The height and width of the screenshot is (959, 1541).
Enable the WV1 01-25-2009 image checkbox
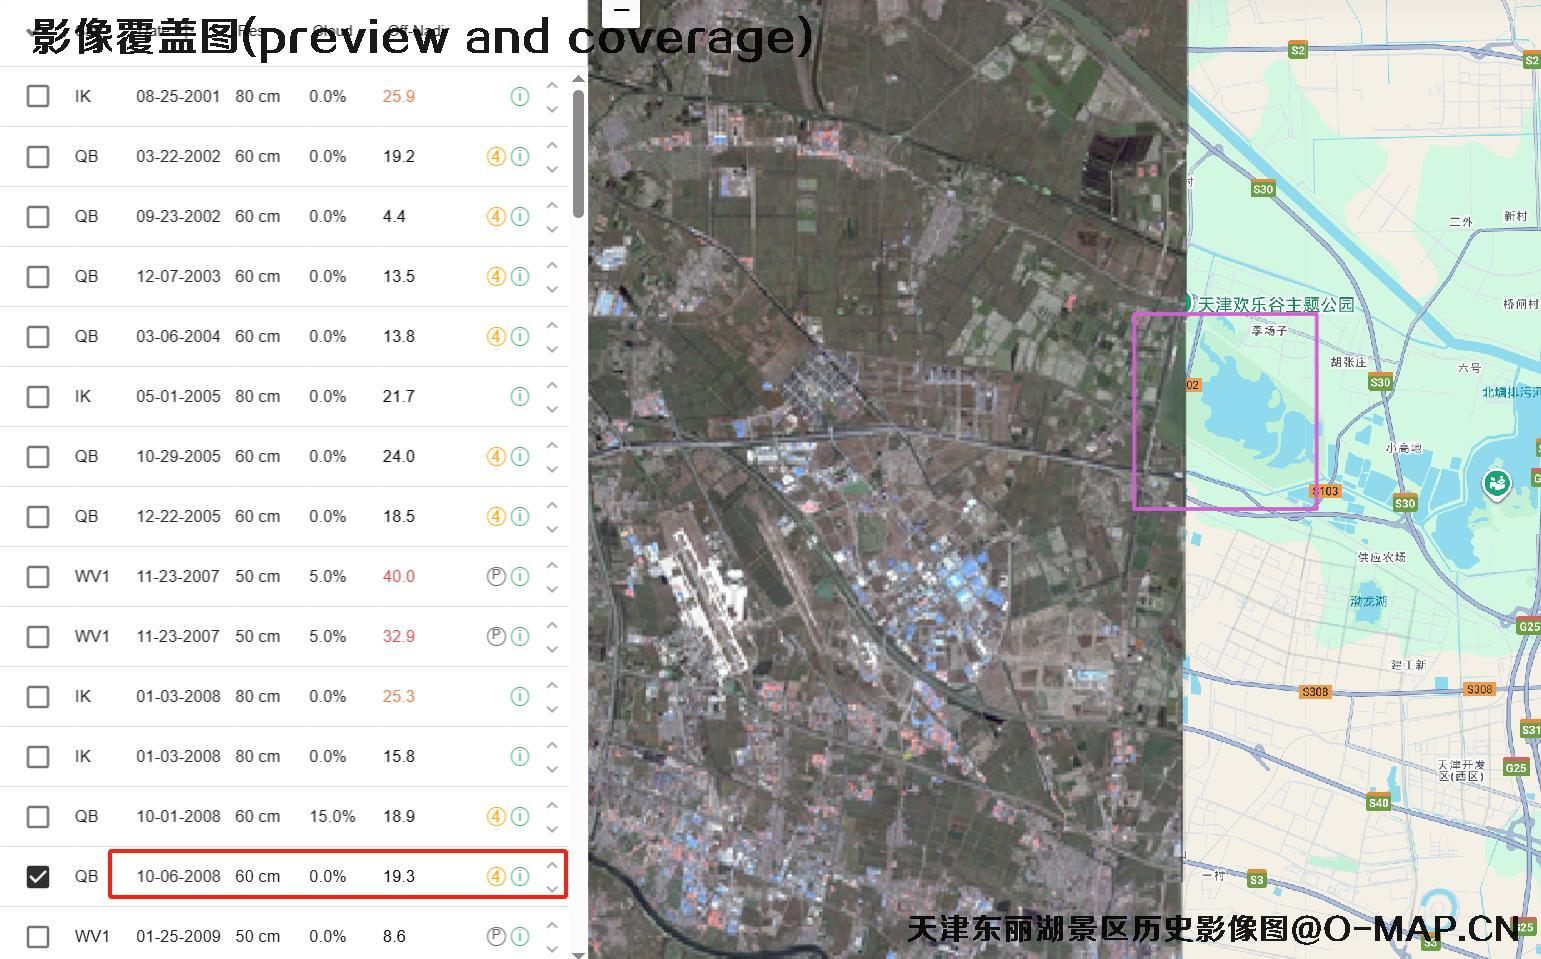[38, 937]
